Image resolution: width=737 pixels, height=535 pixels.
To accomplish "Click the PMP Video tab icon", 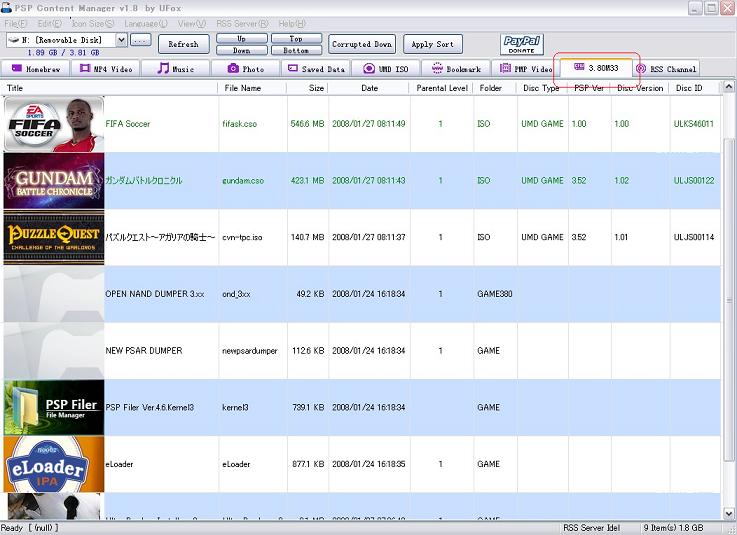I will (505, 68).
